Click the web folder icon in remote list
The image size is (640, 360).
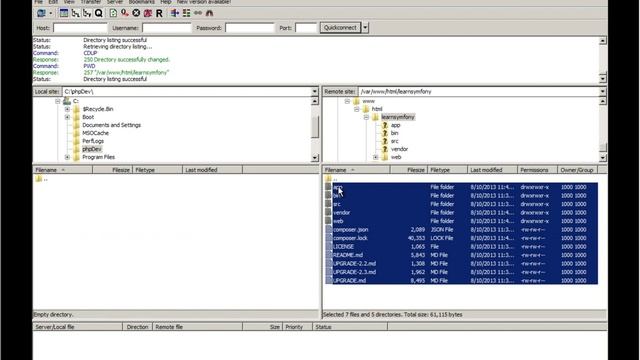[328, 221]
